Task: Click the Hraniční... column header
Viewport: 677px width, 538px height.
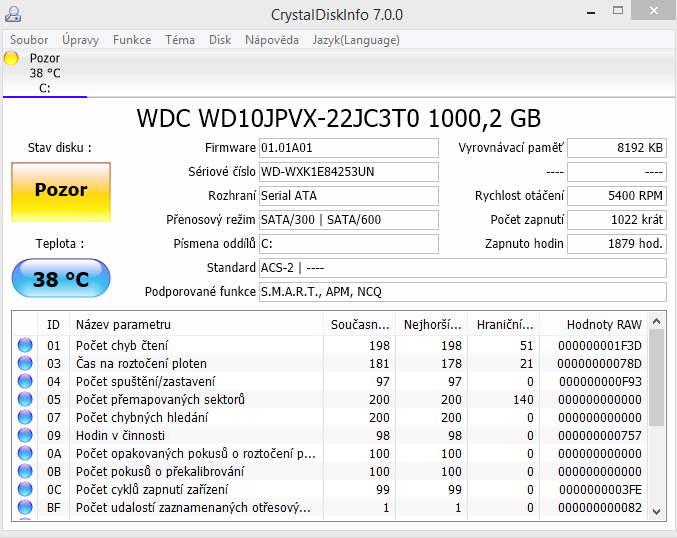Action: (503, 325)
